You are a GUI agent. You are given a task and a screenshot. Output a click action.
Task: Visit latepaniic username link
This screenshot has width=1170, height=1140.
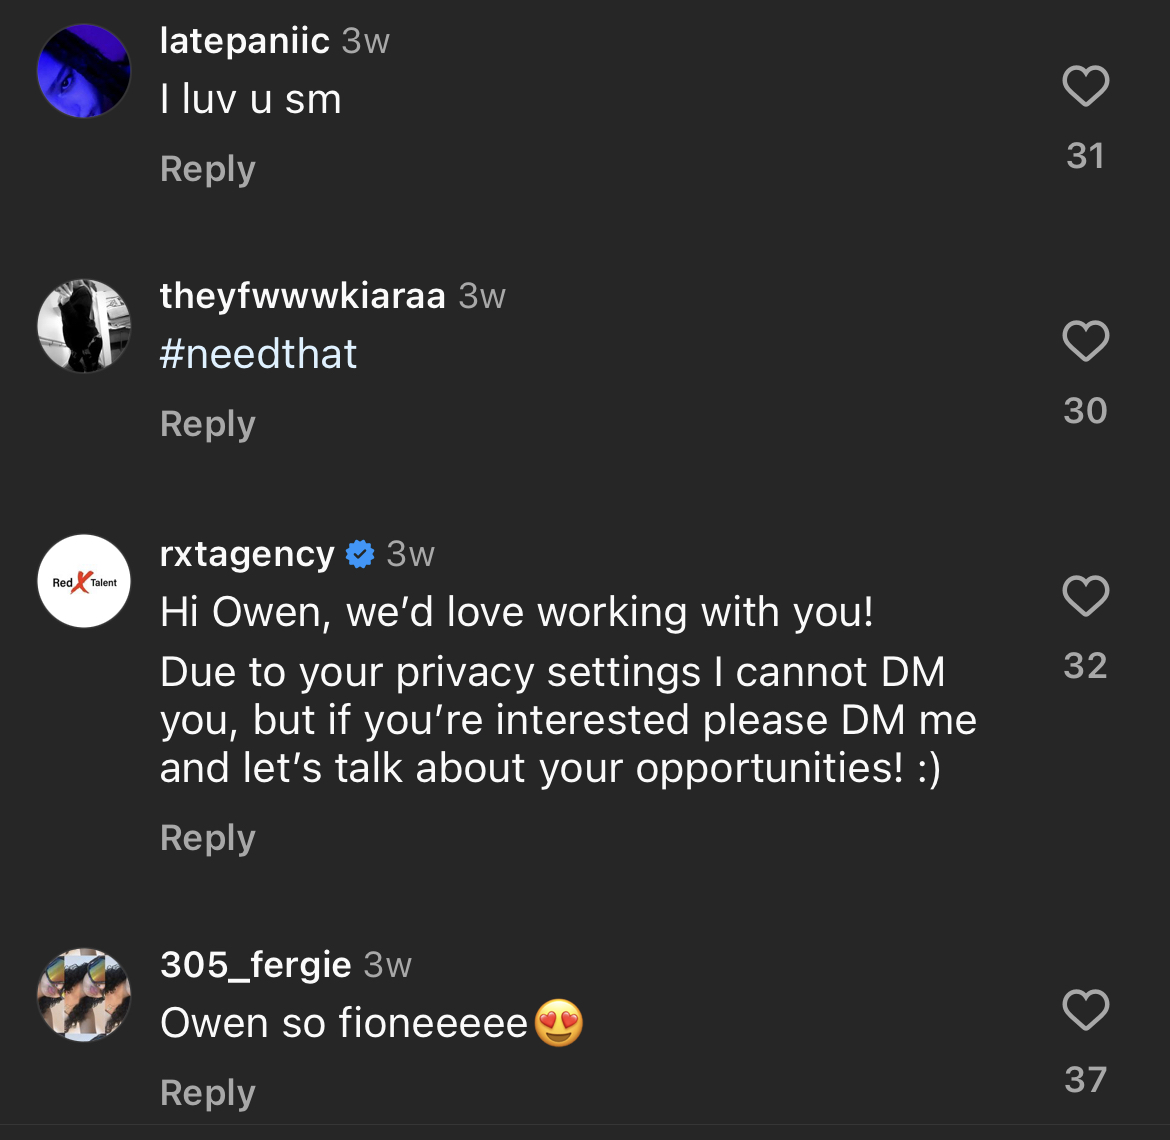[x=245, y=41]
